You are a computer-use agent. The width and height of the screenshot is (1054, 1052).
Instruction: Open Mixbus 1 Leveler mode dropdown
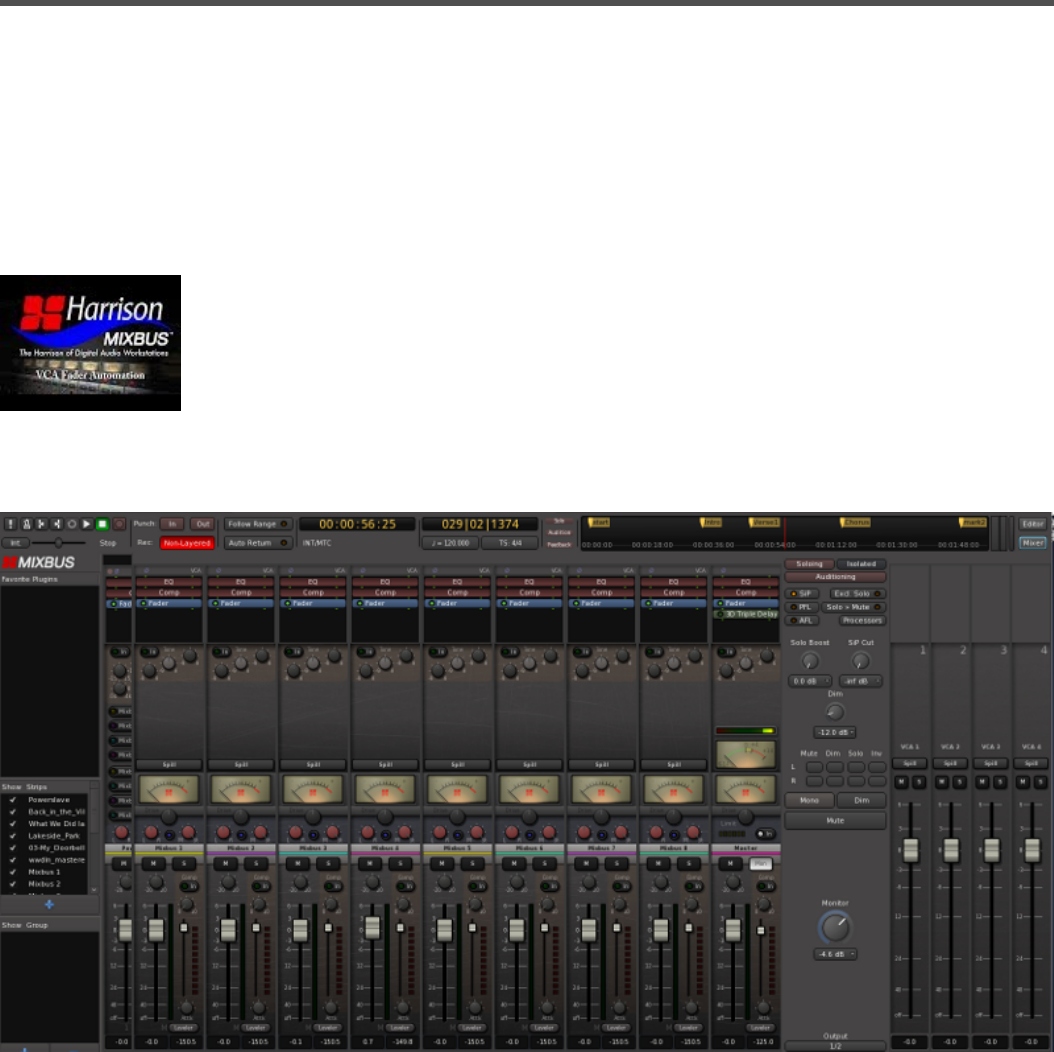(183, 1027)
